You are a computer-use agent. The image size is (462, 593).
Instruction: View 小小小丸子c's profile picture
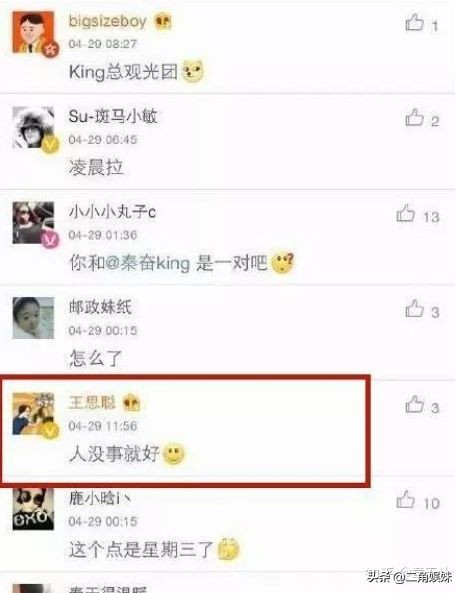pyautogui.click(x=33, y=223)
